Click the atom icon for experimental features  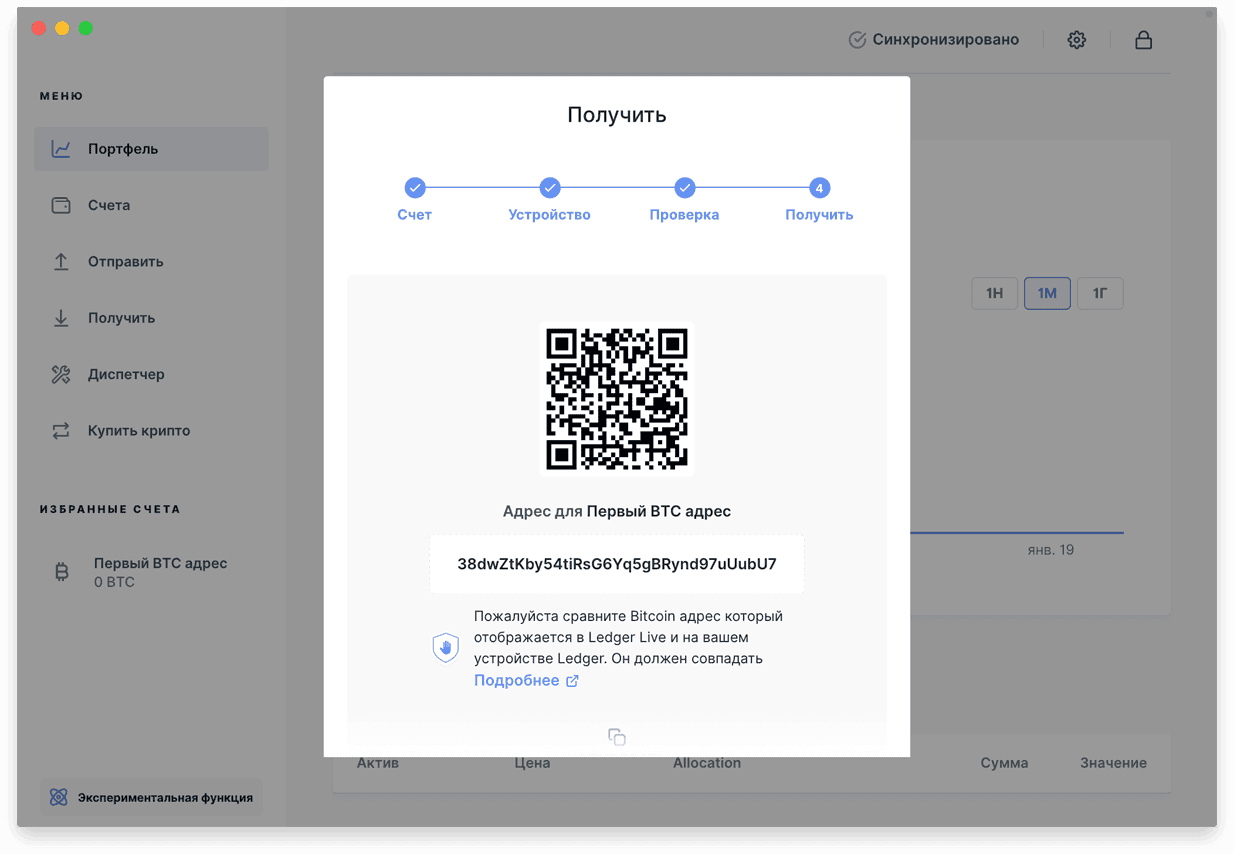click(x=58, y=798)
